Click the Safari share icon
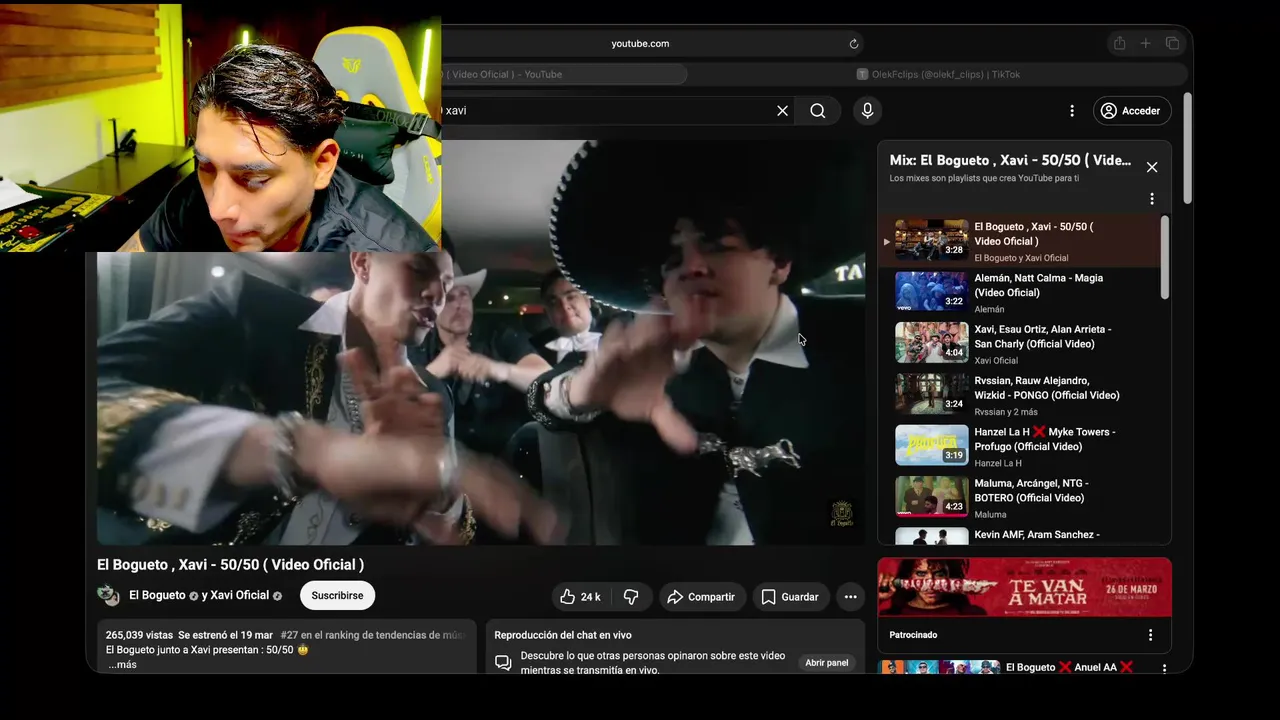 click(x=1119, y=44)
